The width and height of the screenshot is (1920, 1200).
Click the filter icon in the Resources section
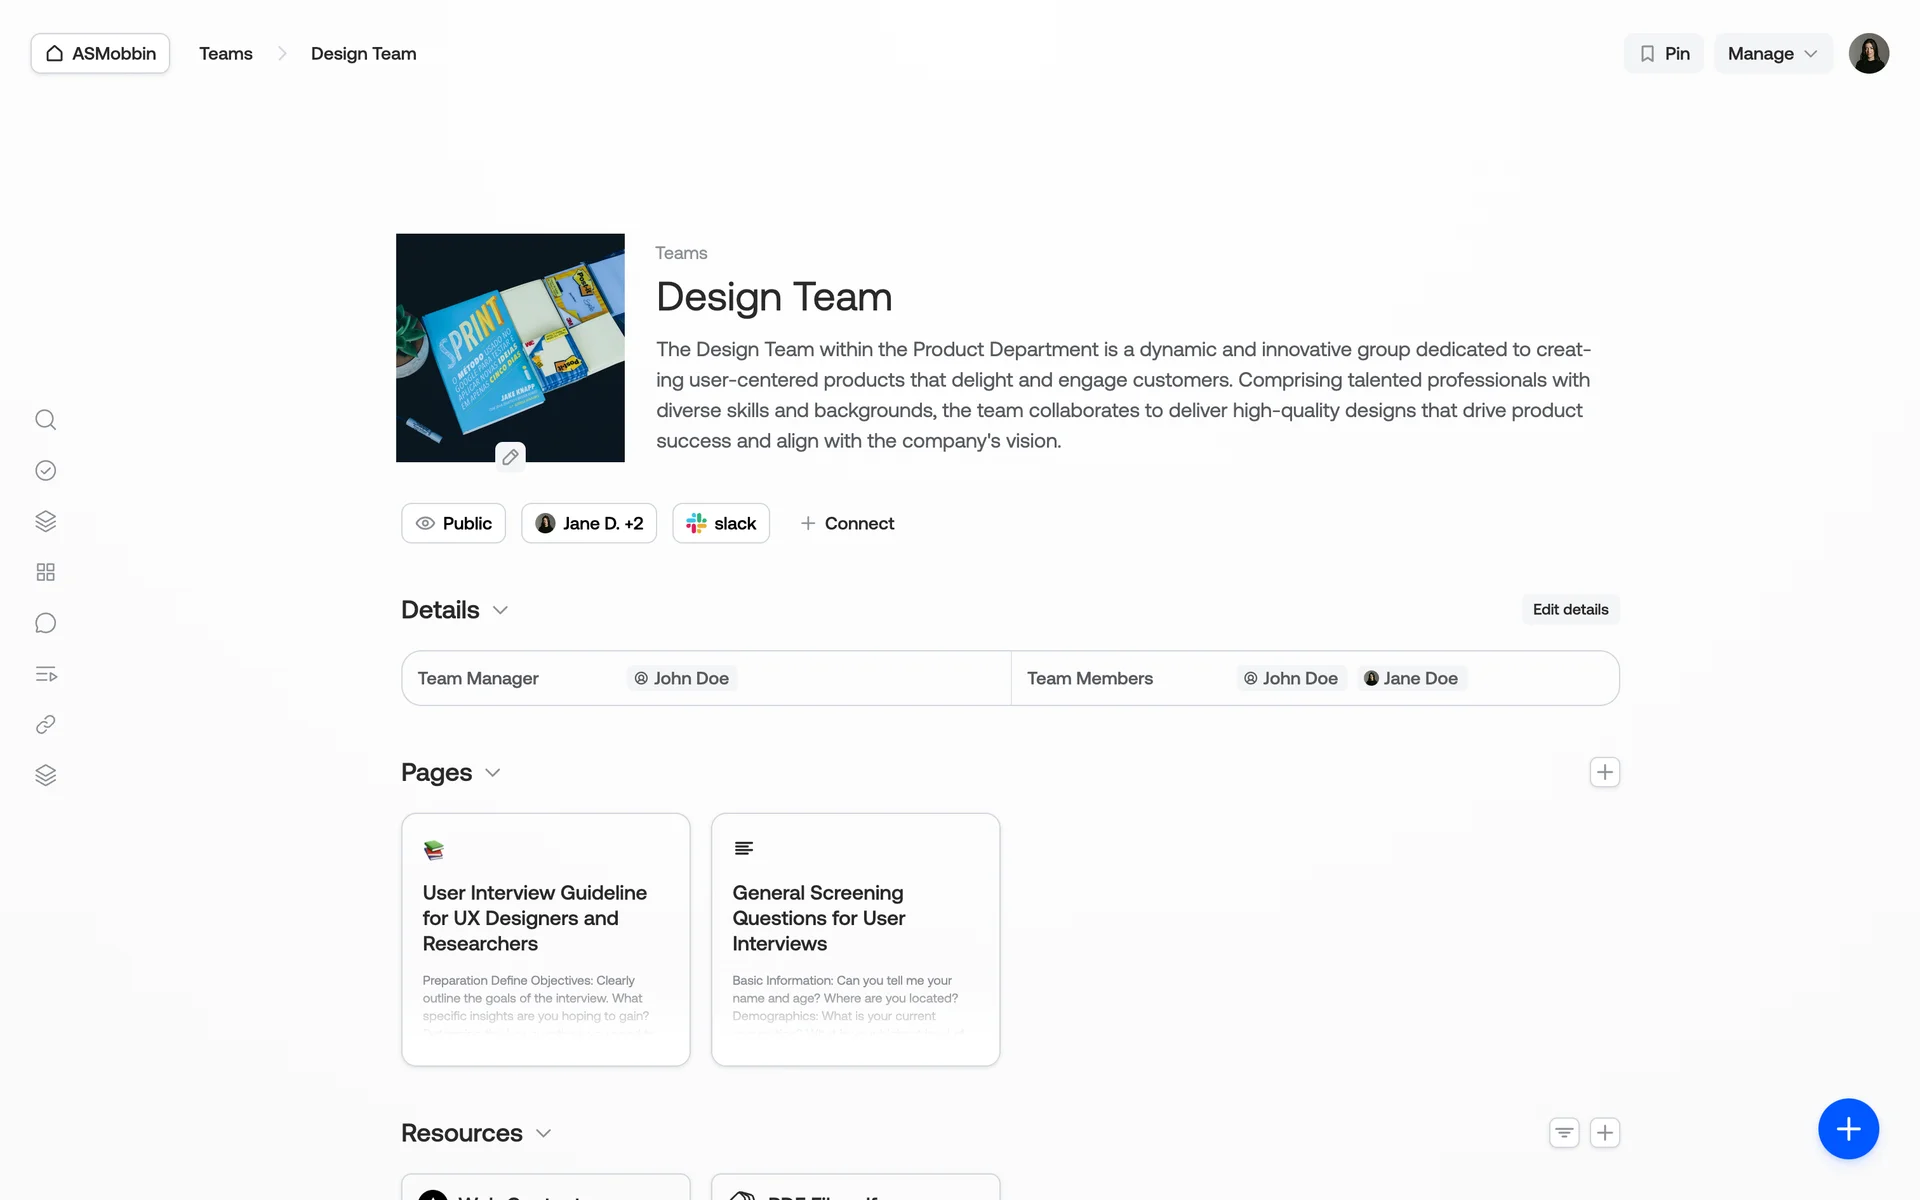coord(1564,1133)
